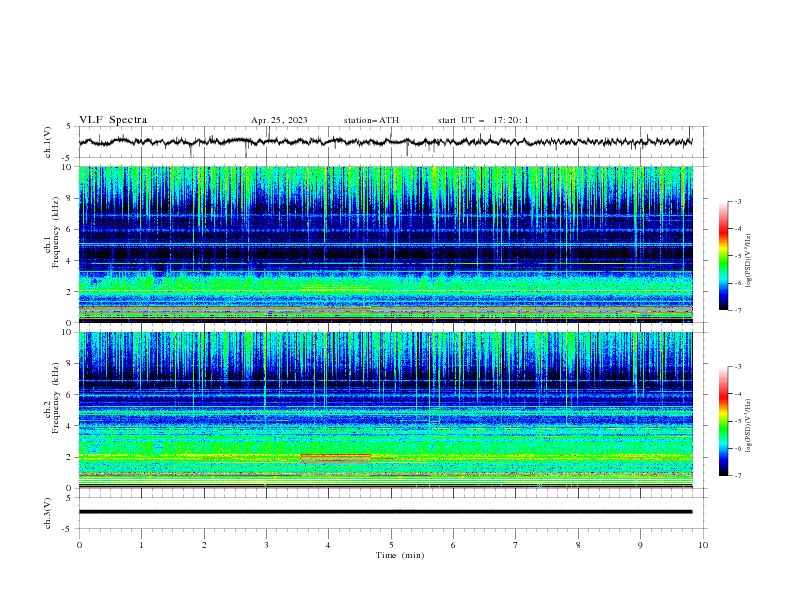Click the ch.3 flat voltage trace

(x=385, y=512)
